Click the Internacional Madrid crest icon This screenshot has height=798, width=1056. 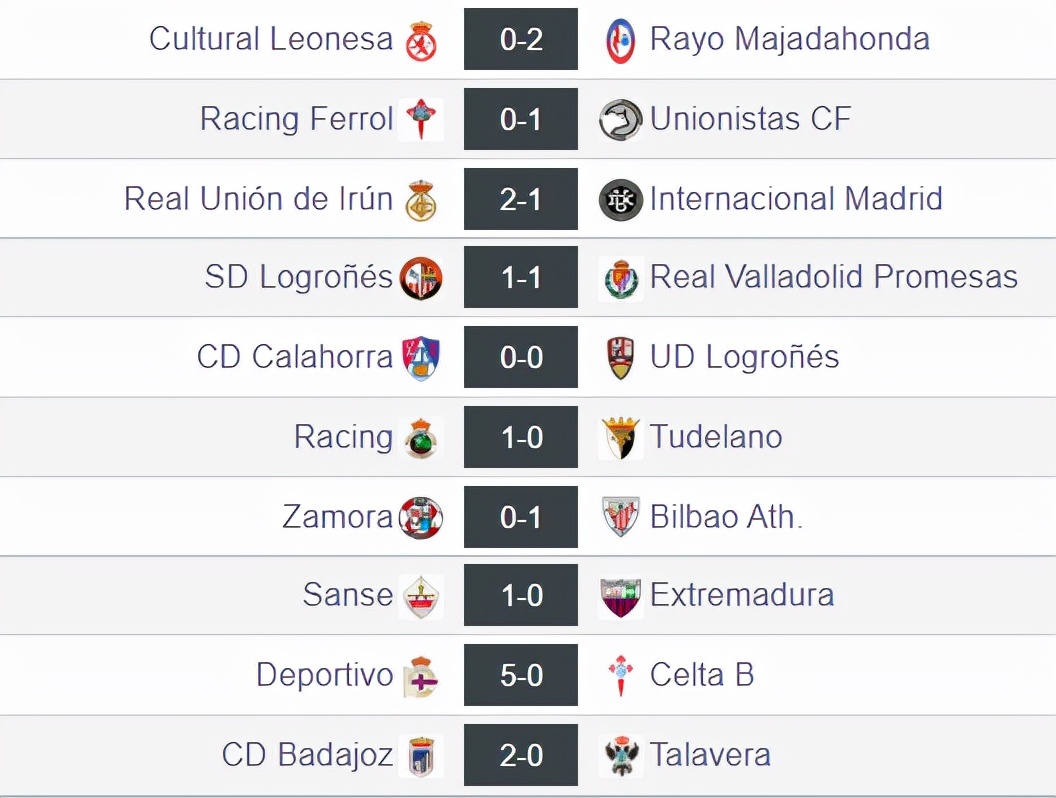pos(621,199)
